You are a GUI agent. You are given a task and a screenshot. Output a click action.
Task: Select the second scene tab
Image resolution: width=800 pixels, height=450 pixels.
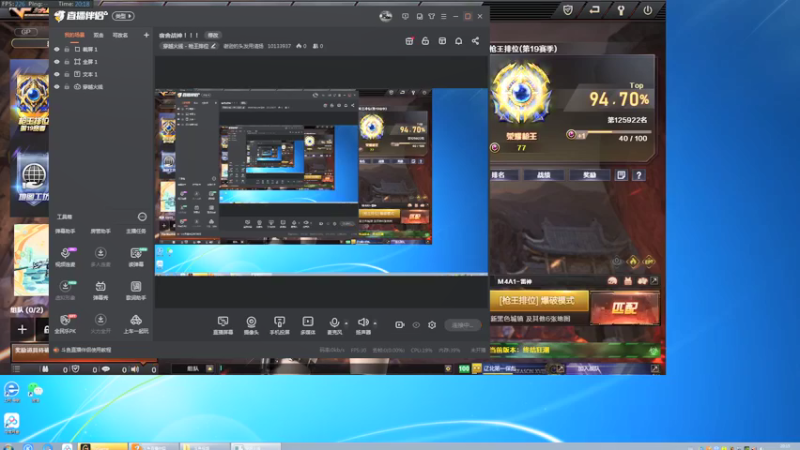click(x=98, y=35)
